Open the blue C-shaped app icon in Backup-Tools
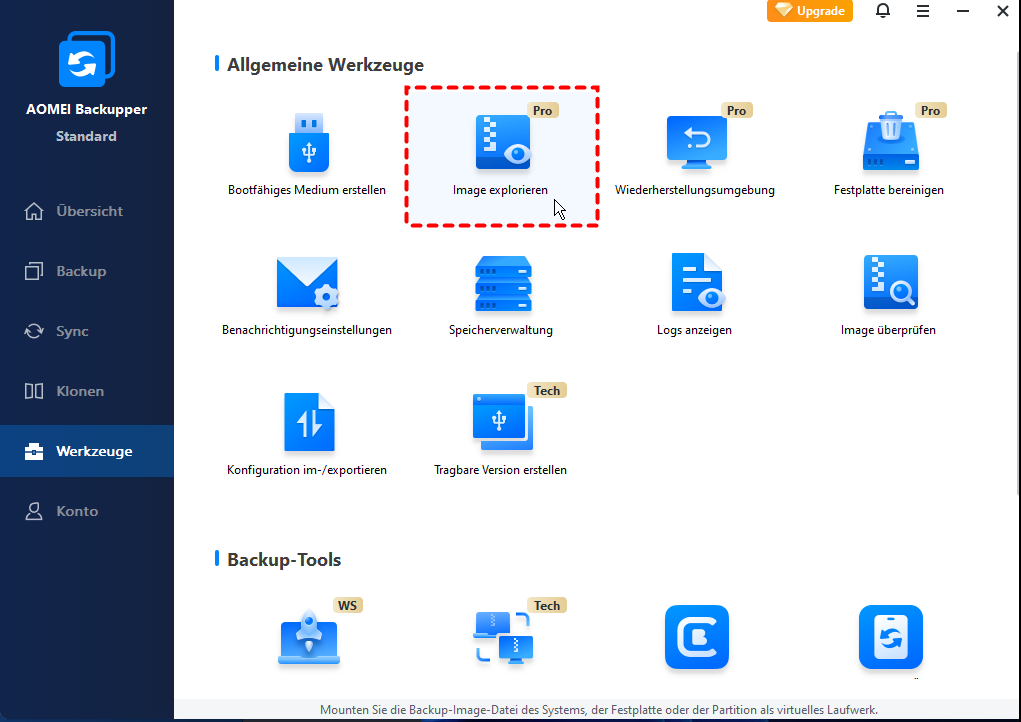This screenshot has width=1021, height=722. click(x=696, y=637)
